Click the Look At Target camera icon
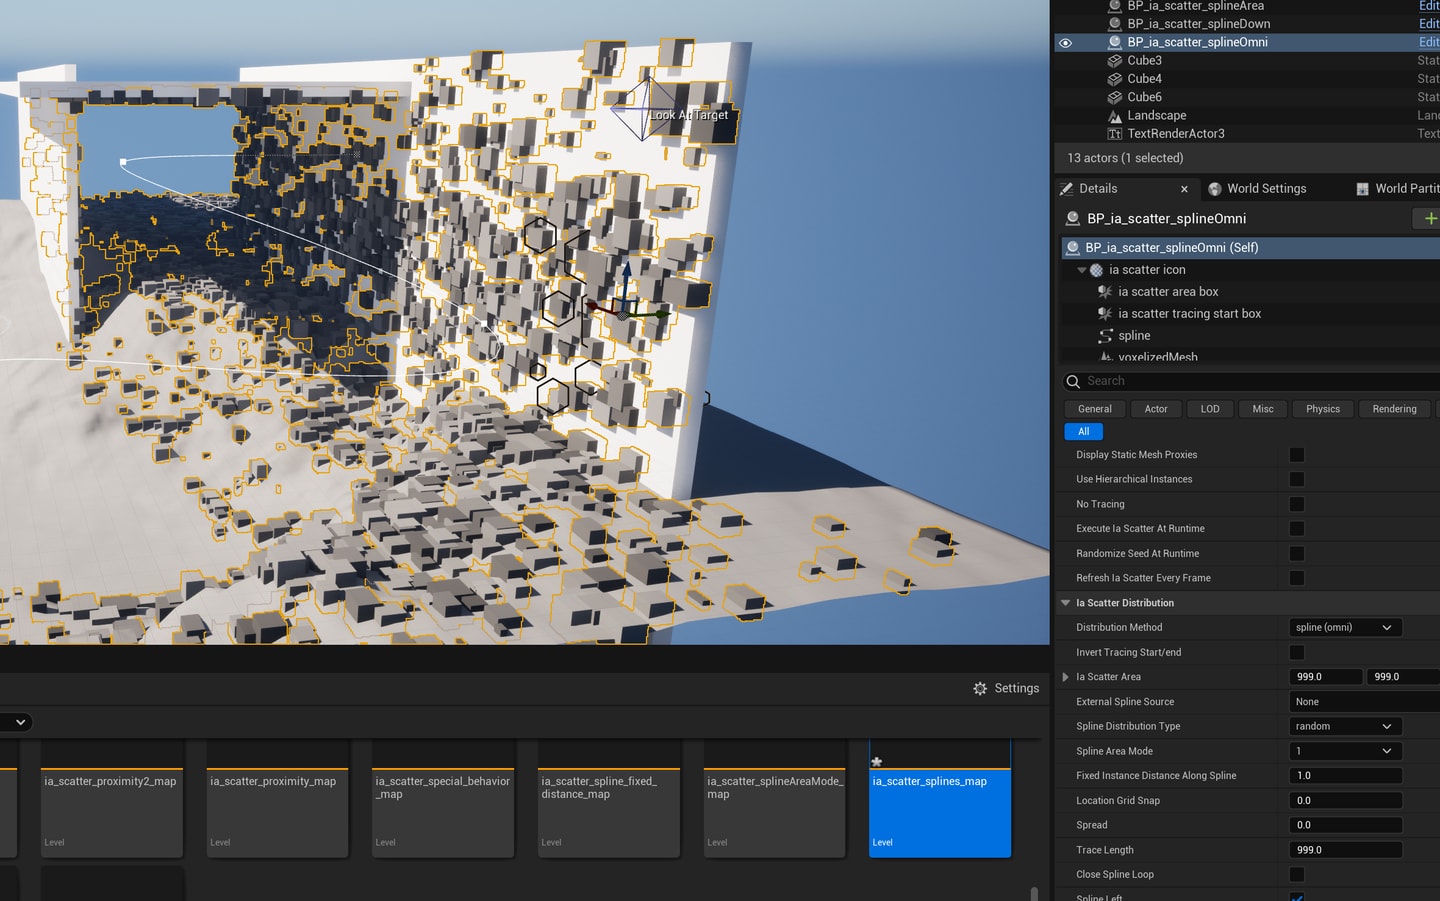The image size is (1440, 901). tap(644, 108)
